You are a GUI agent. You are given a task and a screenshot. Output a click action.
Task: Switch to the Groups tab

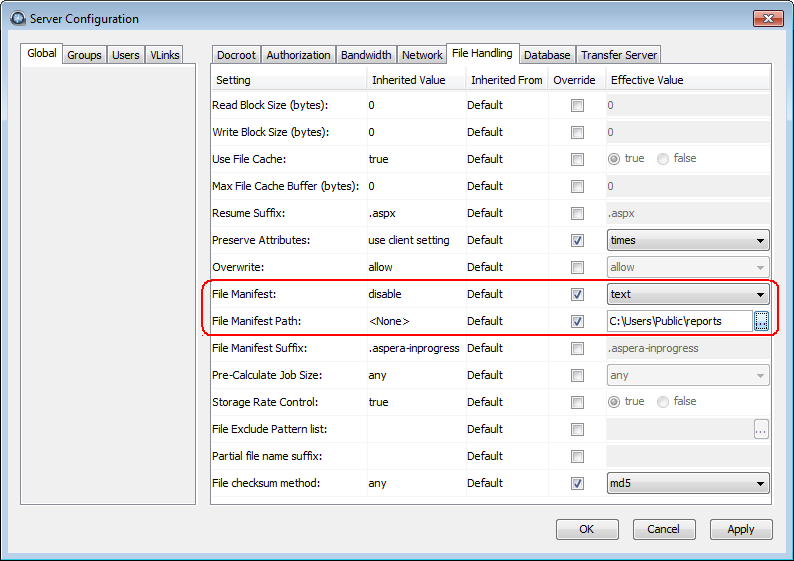tap(84, 55)
